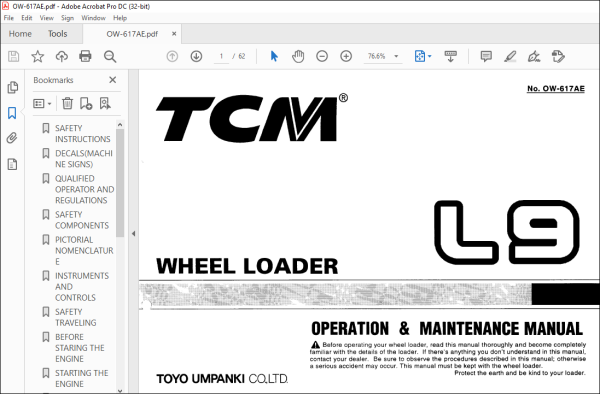This screenshot has width=600, height=394.
Task: Open the Window menu
Action: tap(93, 18)
